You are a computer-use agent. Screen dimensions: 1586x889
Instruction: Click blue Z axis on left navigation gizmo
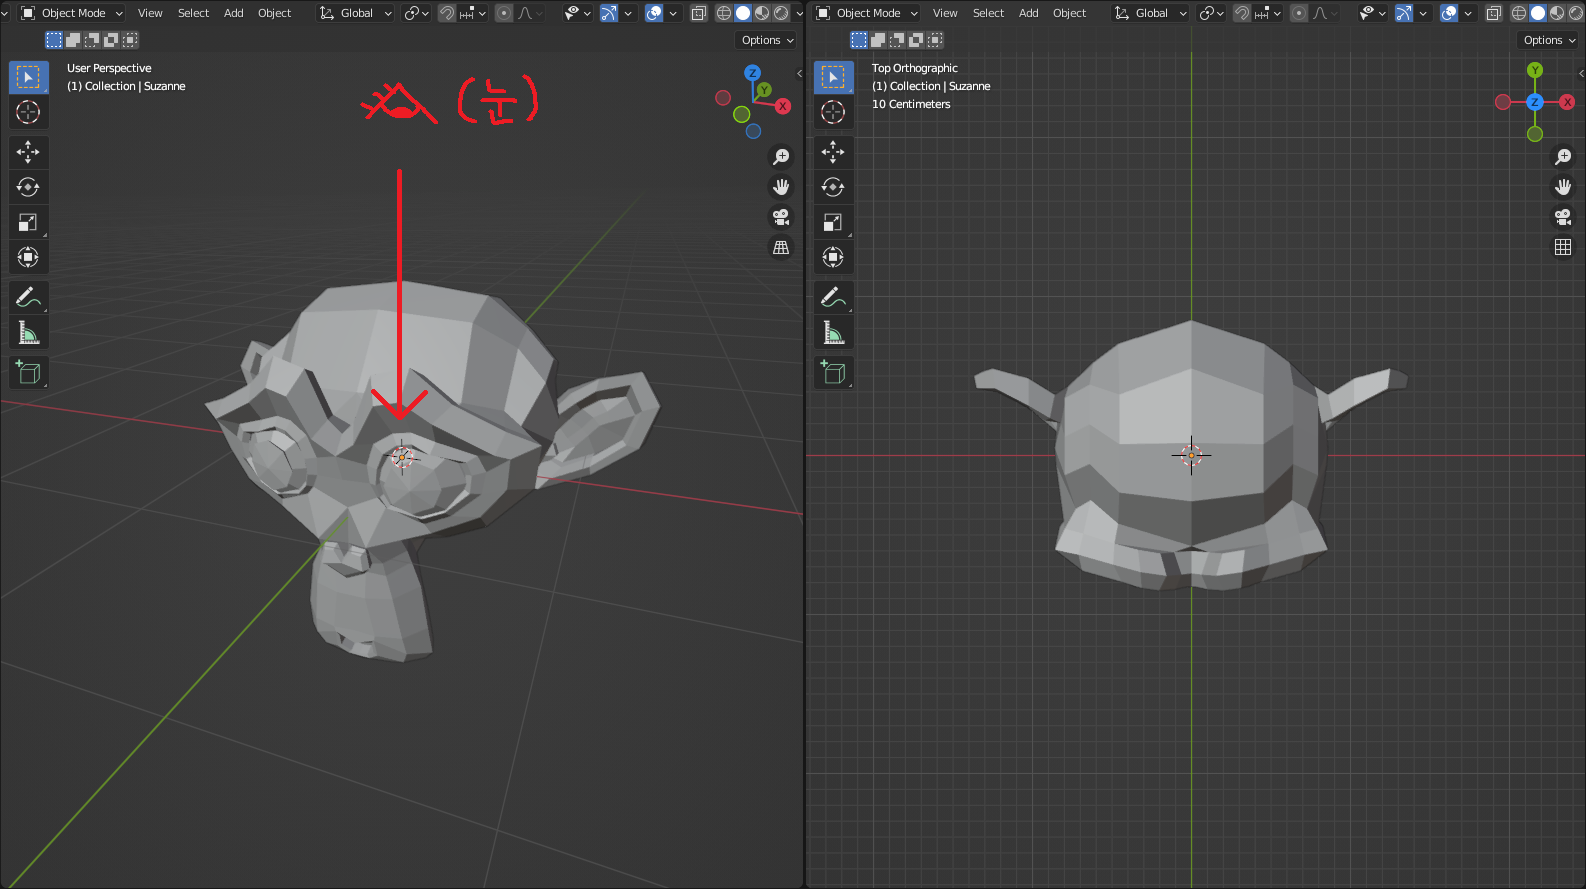(753, 73)
